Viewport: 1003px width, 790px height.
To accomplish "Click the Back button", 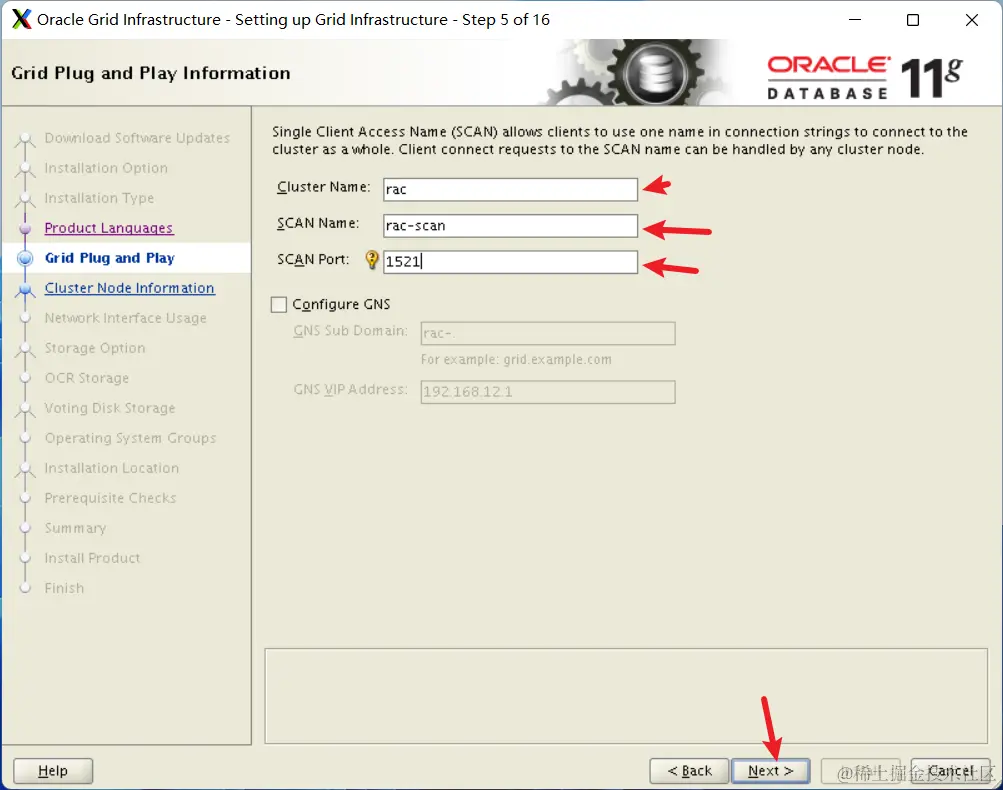I will (689, 771).
